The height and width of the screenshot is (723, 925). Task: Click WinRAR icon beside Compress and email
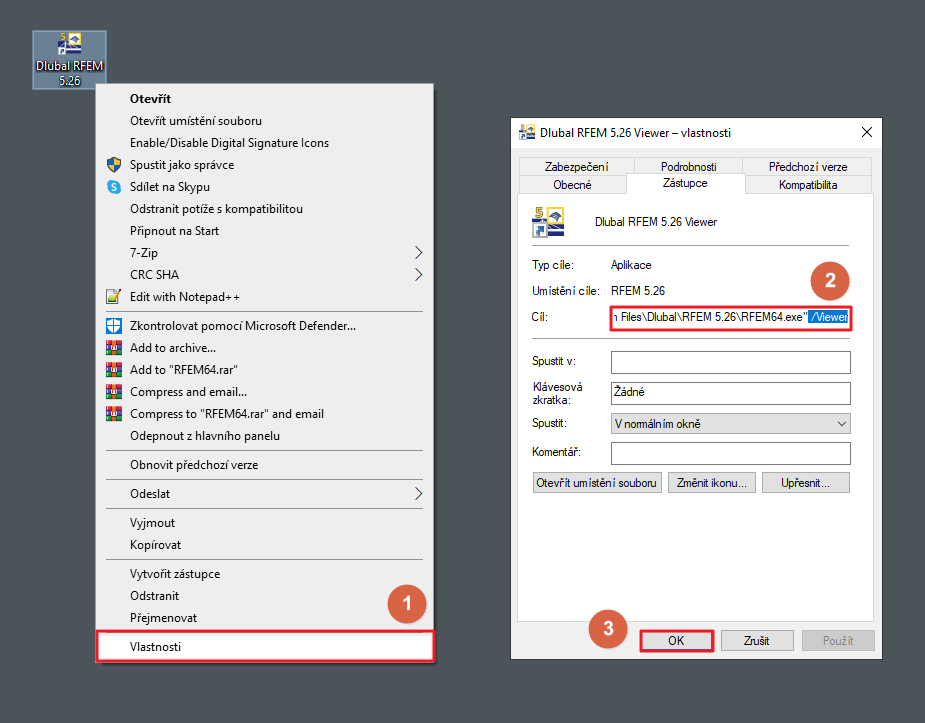tap(114, 392)
